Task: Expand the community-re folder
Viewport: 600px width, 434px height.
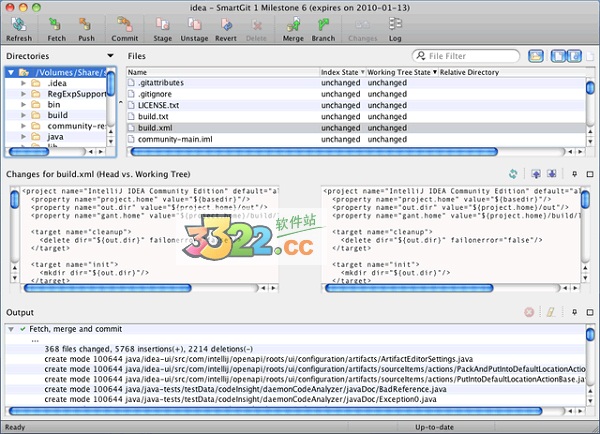Action: coord(23,126)
